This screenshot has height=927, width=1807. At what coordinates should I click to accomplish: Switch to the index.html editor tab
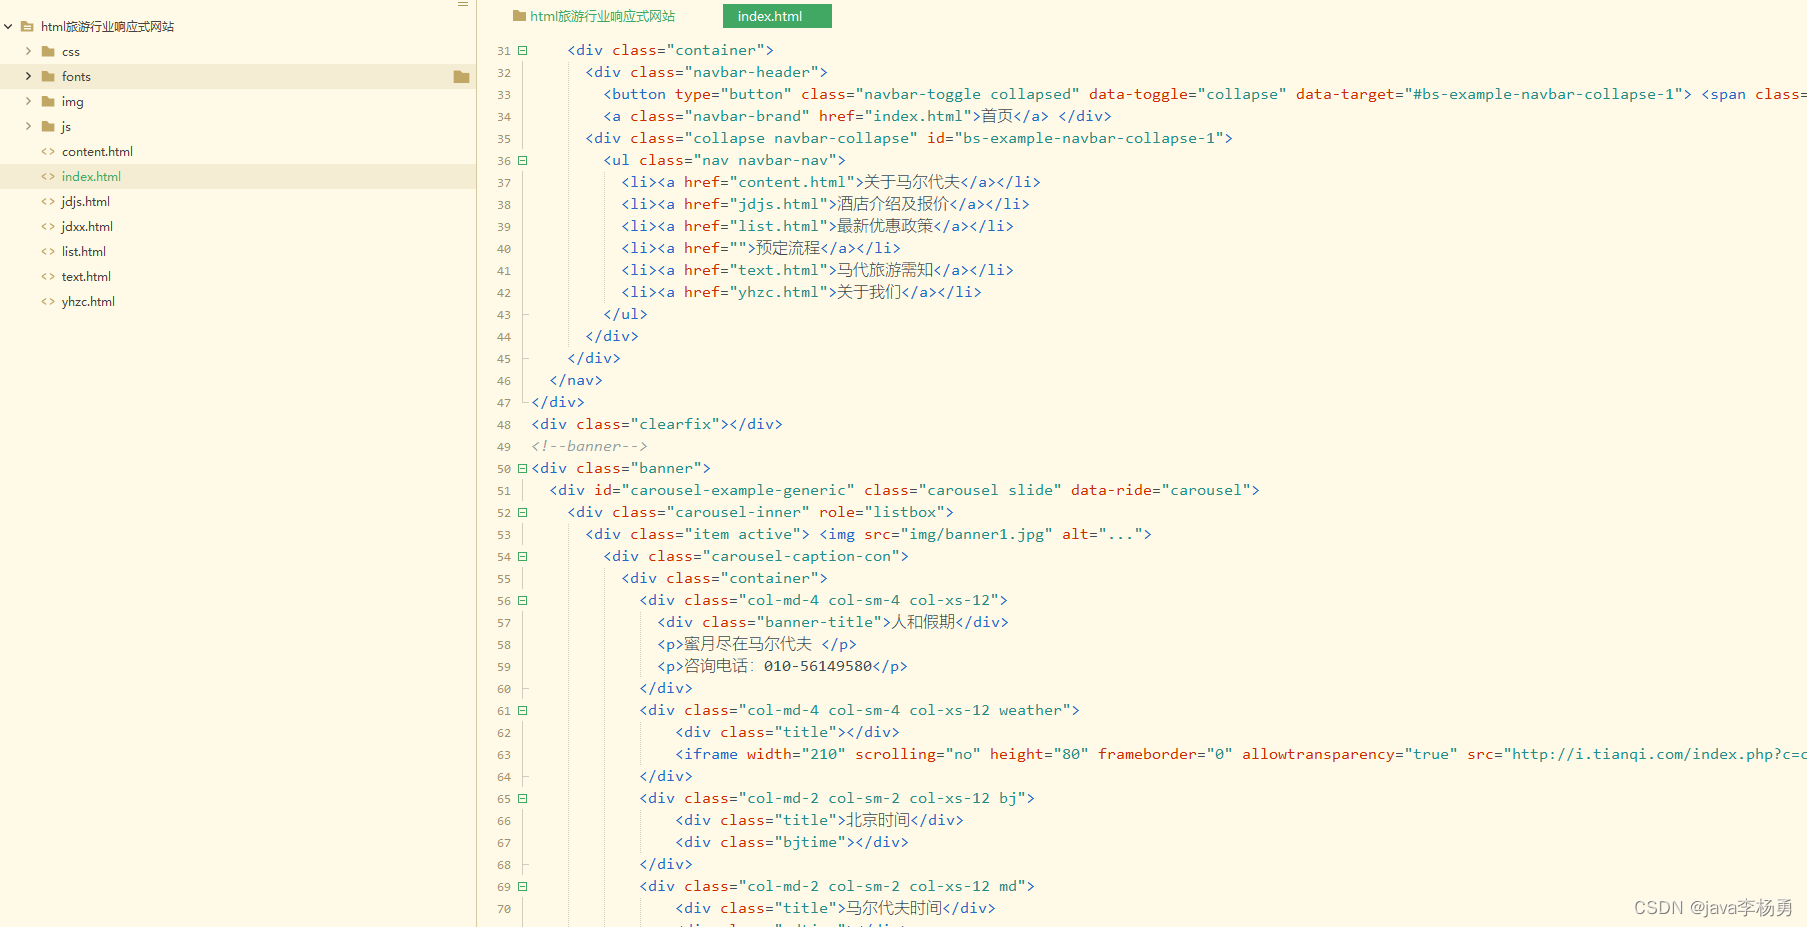(x=777, y=16)
